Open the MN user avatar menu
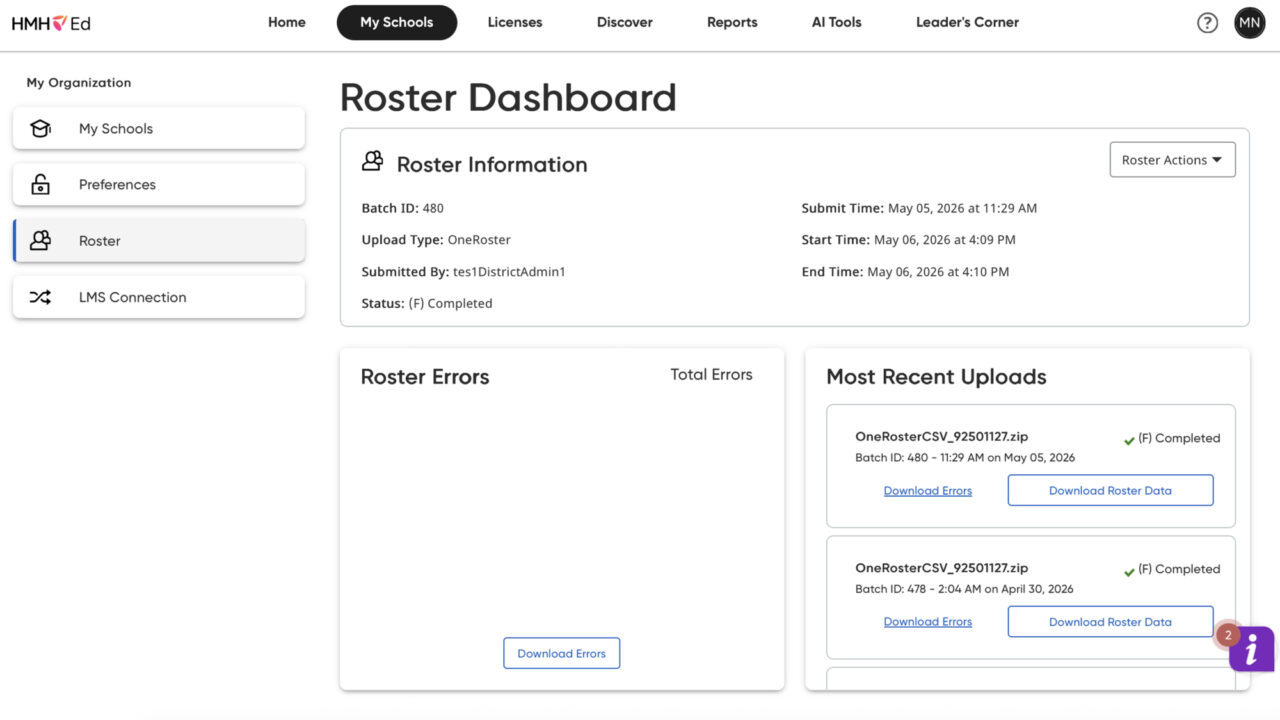 [1250, 22]
